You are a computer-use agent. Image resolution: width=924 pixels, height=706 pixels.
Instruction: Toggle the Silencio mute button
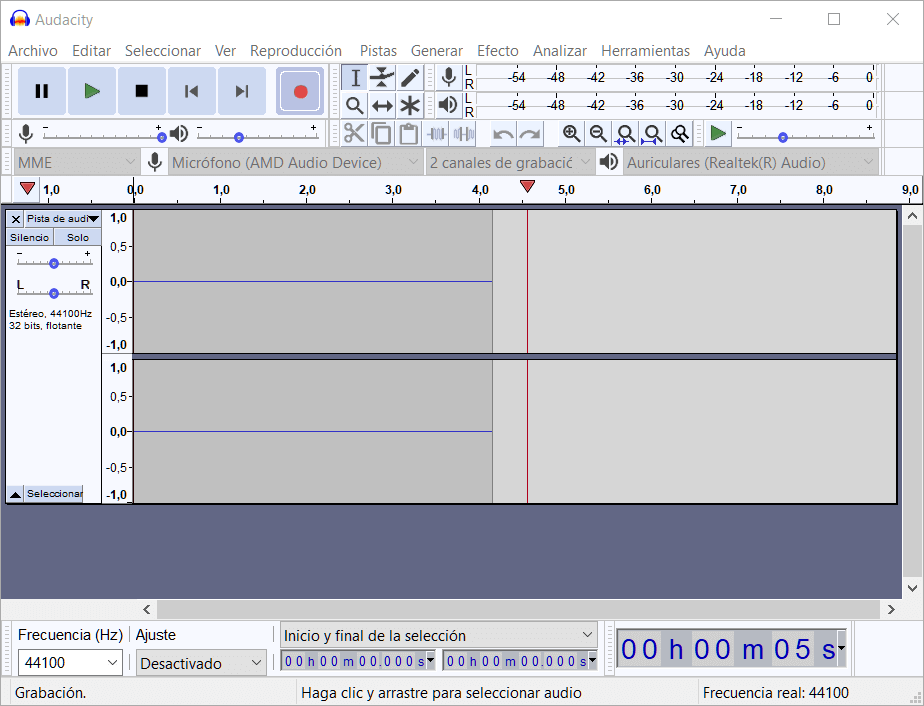pyautogui.click(x=29, y=237)
